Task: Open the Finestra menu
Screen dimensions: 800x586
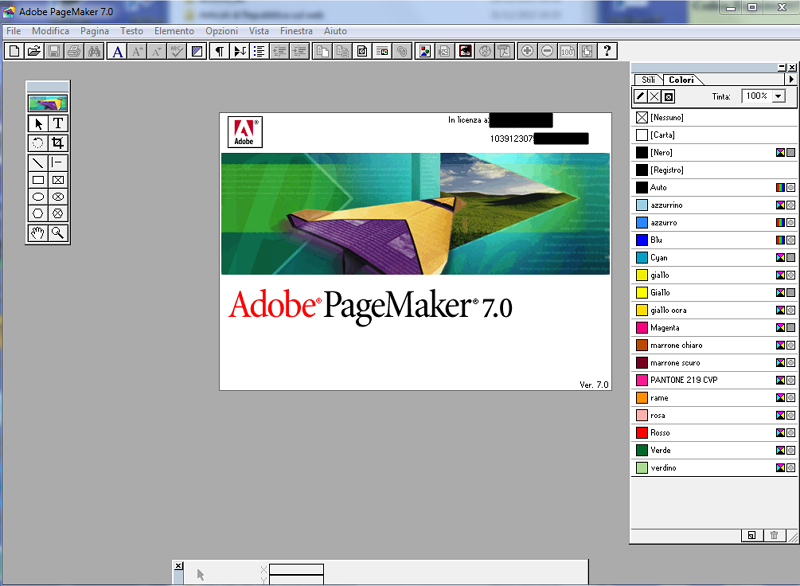Action: click(x=296, y=31)
